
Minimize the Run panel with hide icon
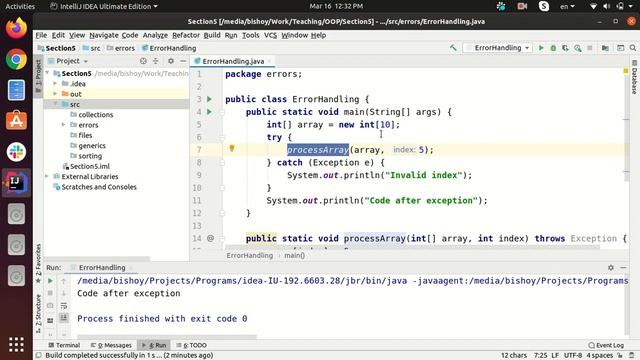point(623,267)
